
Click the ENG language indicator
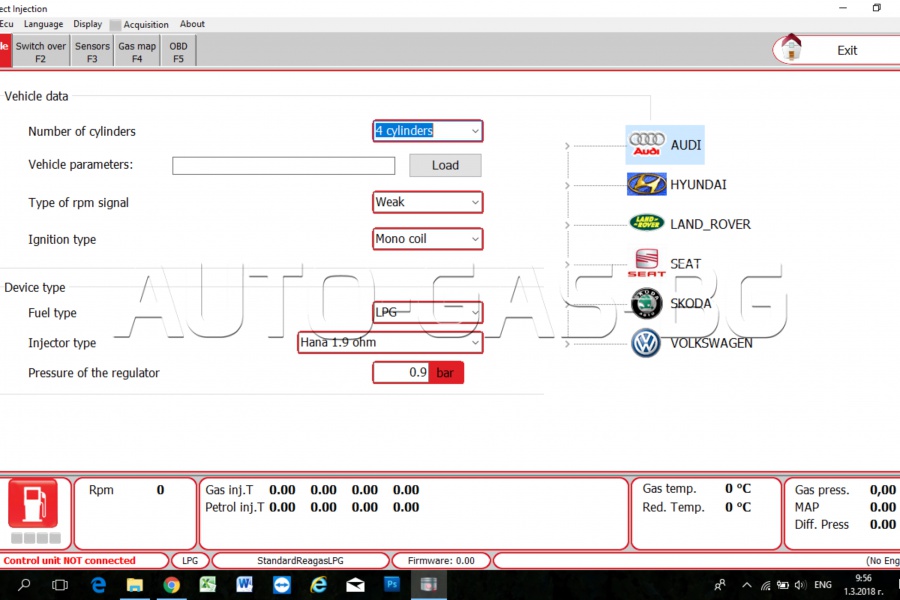pyautogui.click(x=823, y=585)
